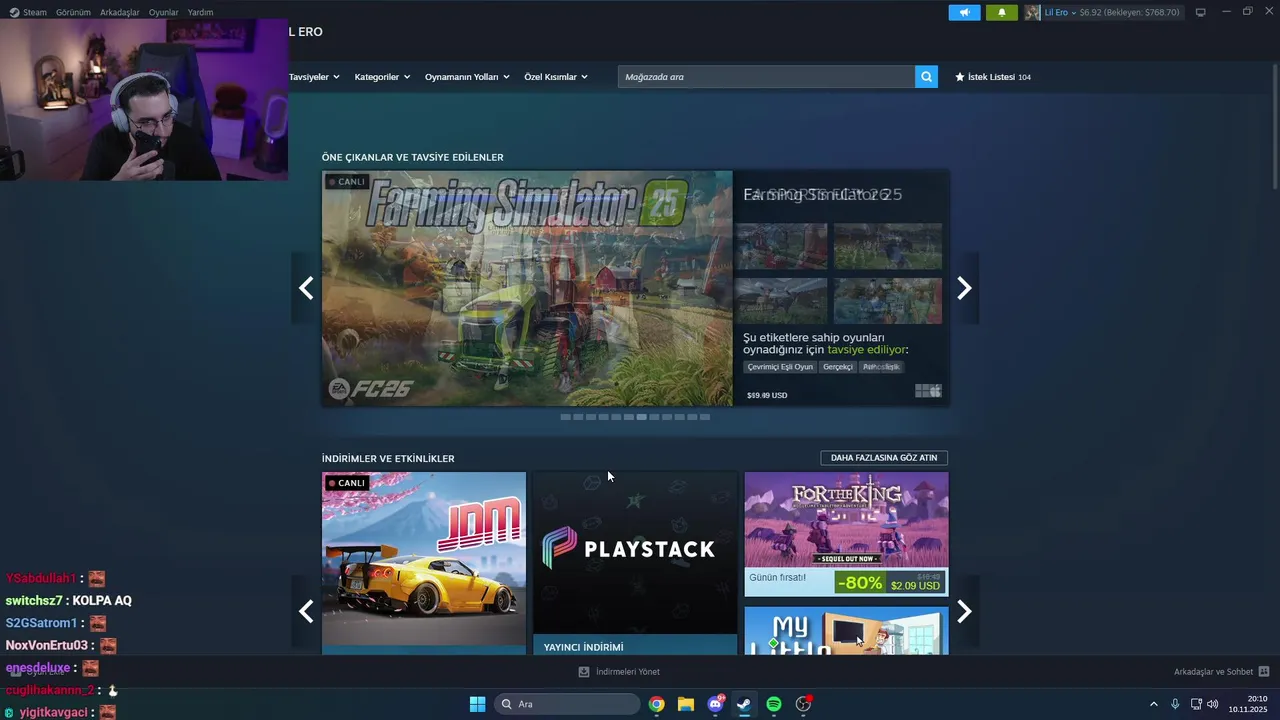Open the Windows Start button
Viewport: 1280px width, 720px height.
click(477, 704)
